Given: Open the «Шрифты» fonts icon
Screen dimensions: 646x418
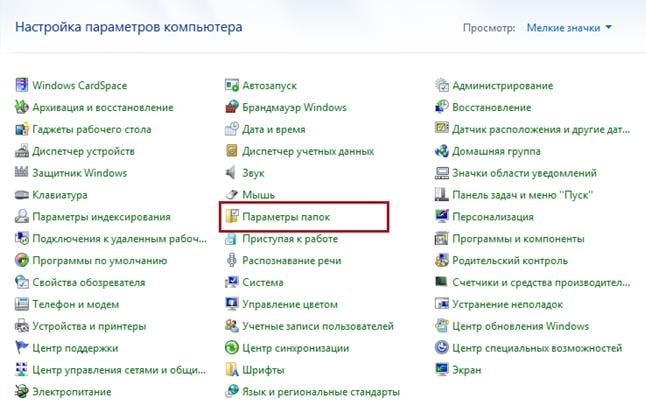Looking at the screenshot, I should click(x=232, y=369).
